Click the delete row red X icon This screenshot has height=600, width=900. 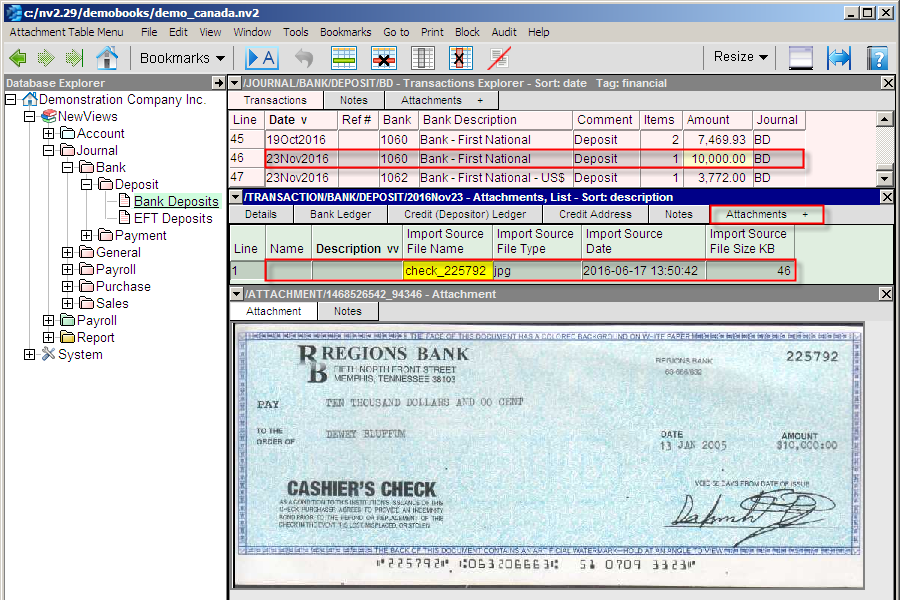click(x=384, y=58)
